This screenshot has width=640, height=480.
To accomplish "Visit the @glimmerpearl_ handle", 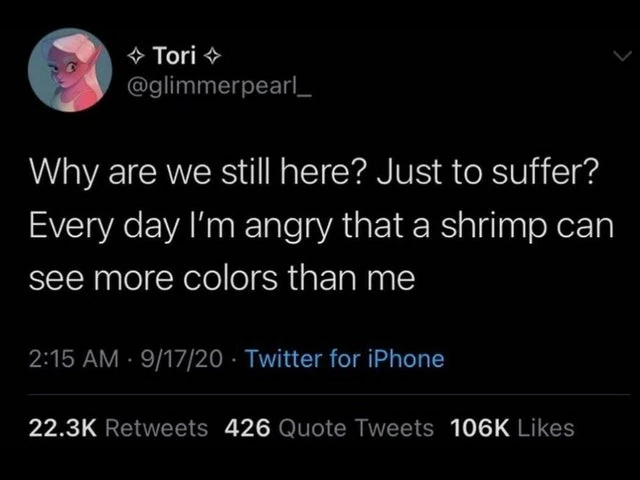I will point(220,87).
